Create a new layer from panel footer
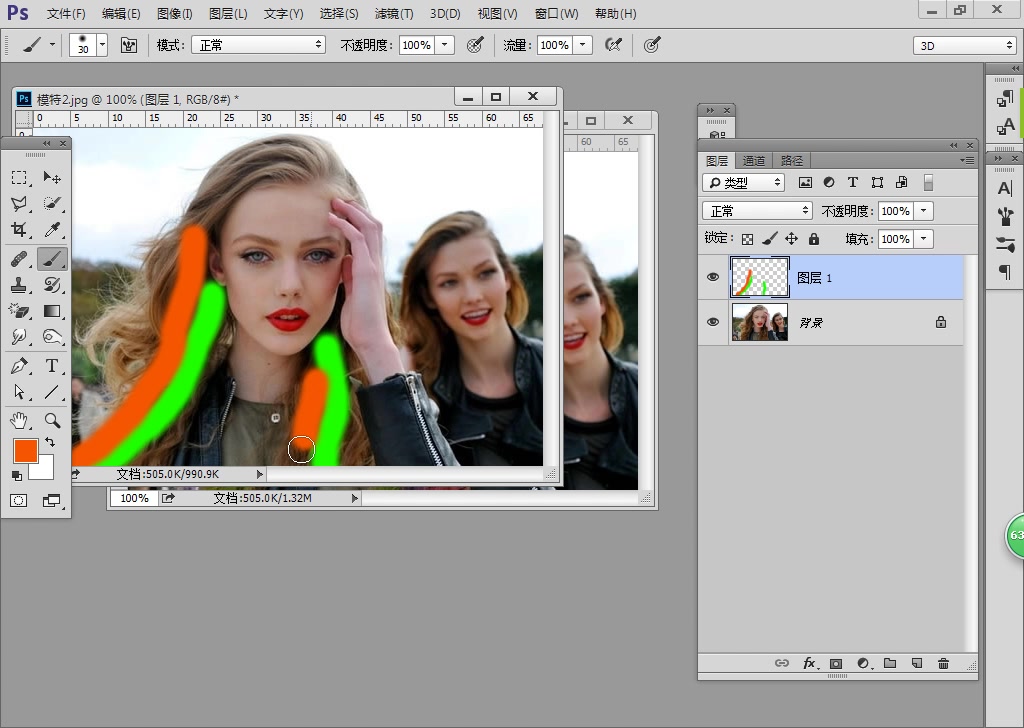 click(916, 663)
